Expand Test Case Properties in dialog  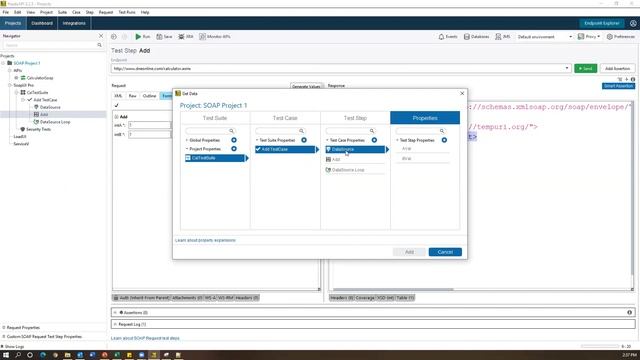point(327,140)
